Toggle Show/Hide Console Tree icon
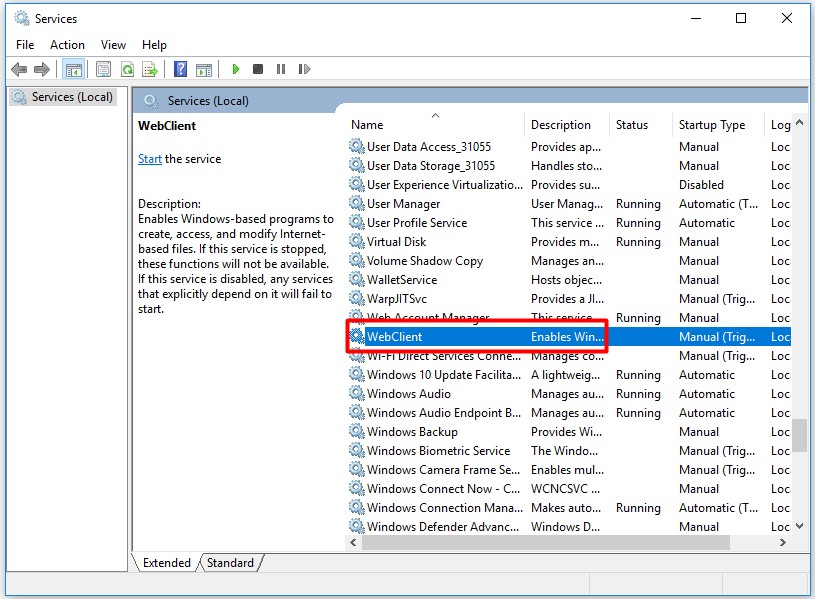This screenshot has width=815, height=599. (74, 69)
